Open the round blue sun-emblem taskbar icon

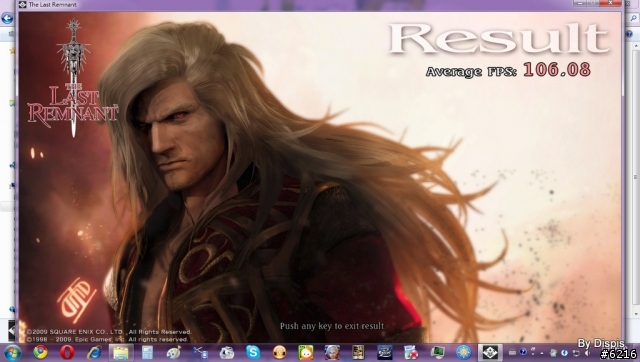click(x=464, y=352)
